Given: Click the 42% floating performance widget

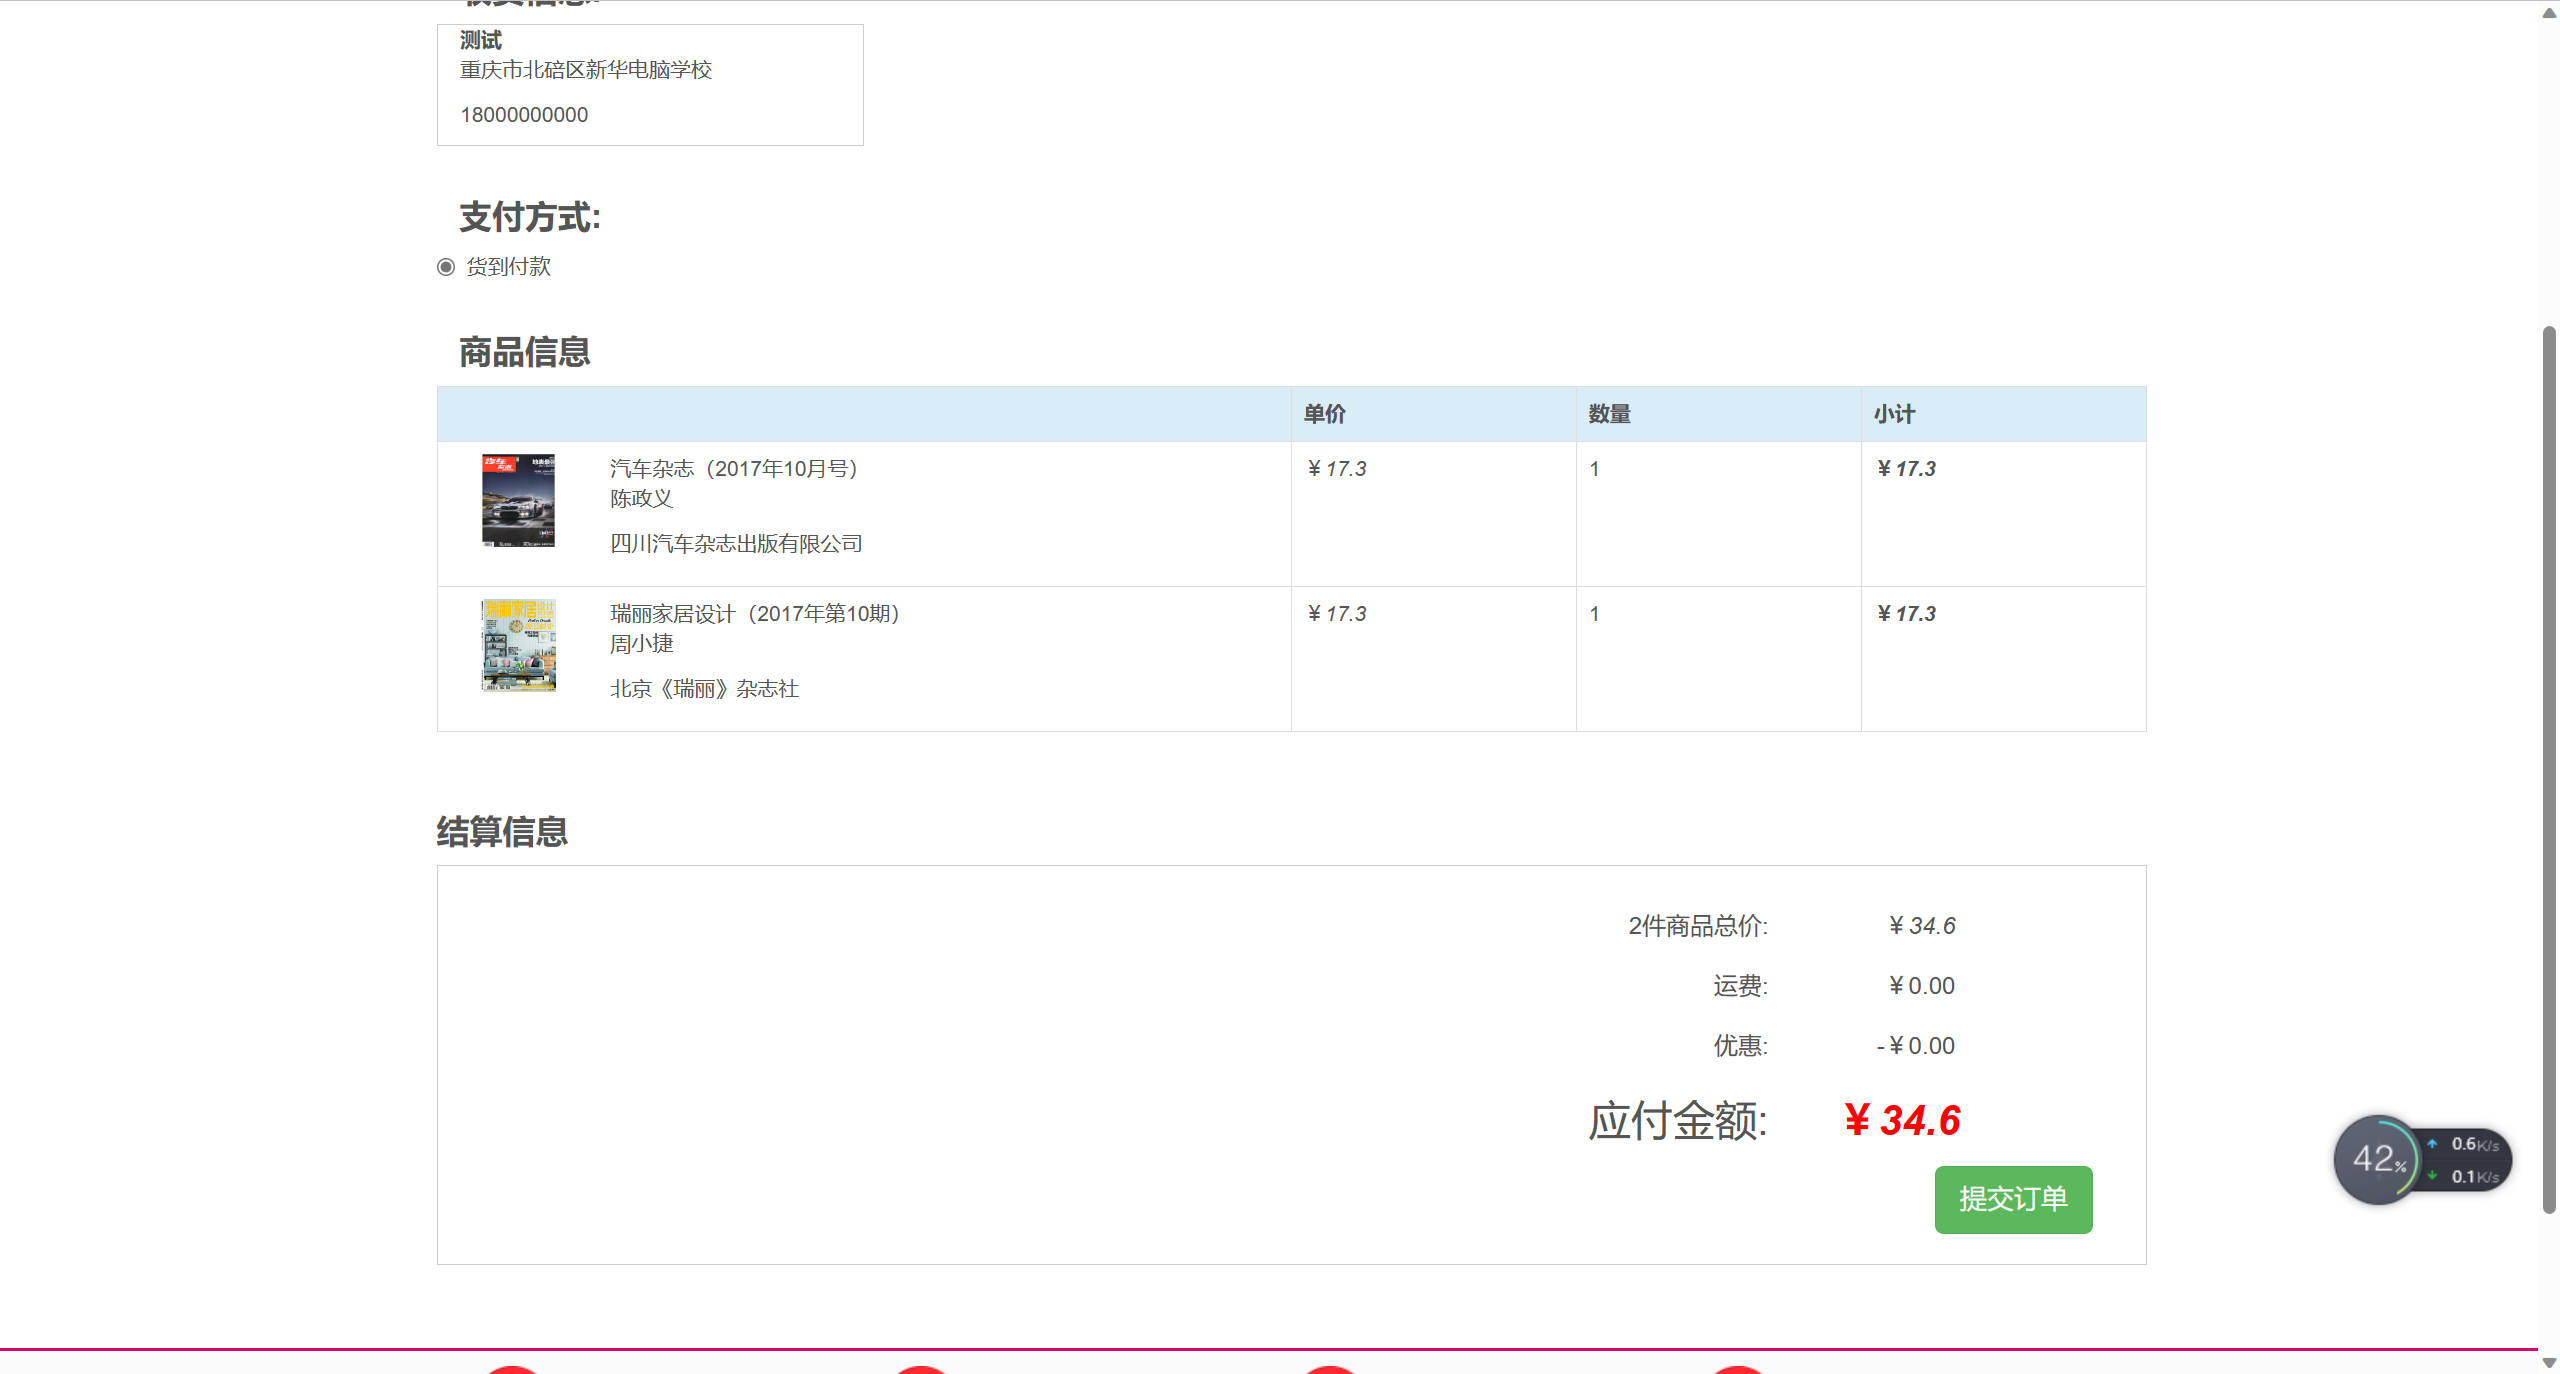Looking at the screenshot, I should 2378,1160.
